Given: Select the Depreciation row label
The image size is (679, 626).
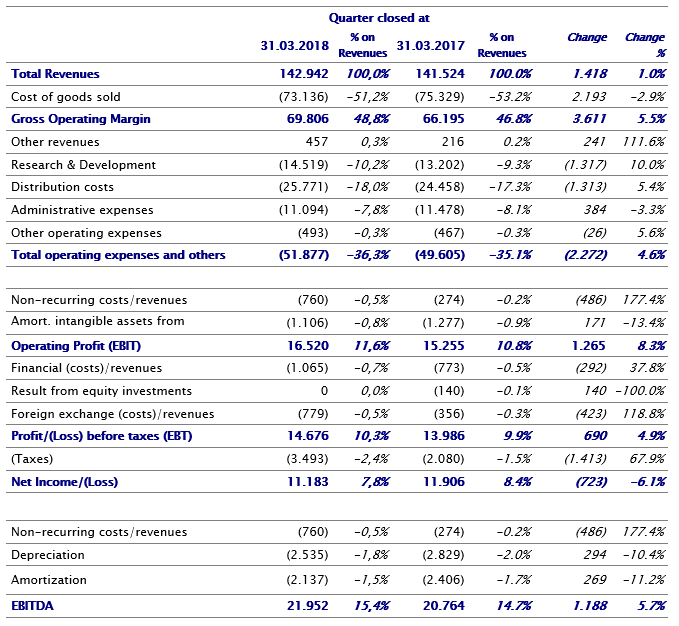Looking at the screenshot, I should coord(47,555).
